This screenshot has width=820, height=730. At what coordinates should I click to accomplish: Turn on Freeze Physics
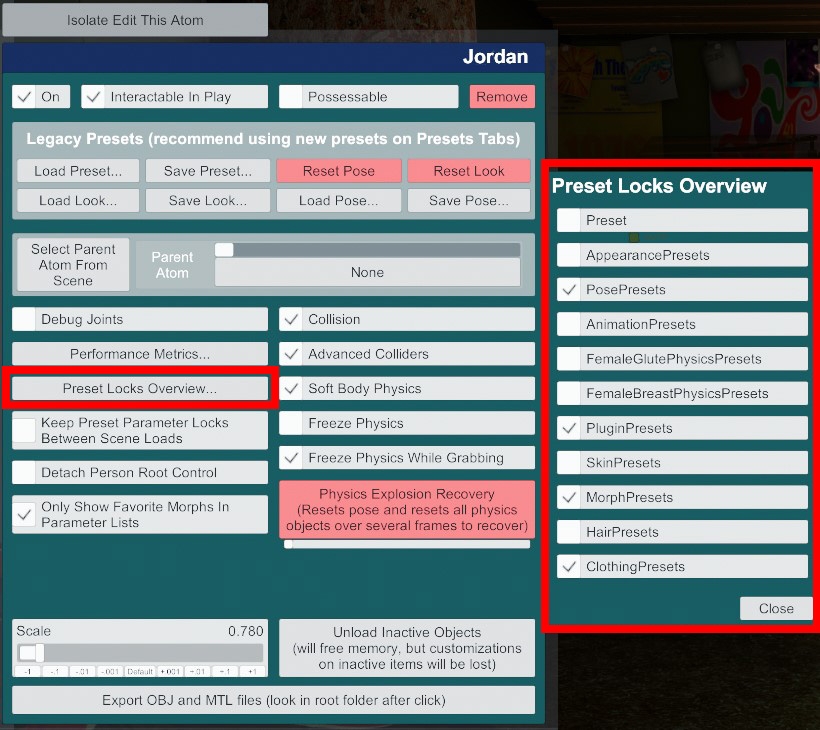(292, 424)
